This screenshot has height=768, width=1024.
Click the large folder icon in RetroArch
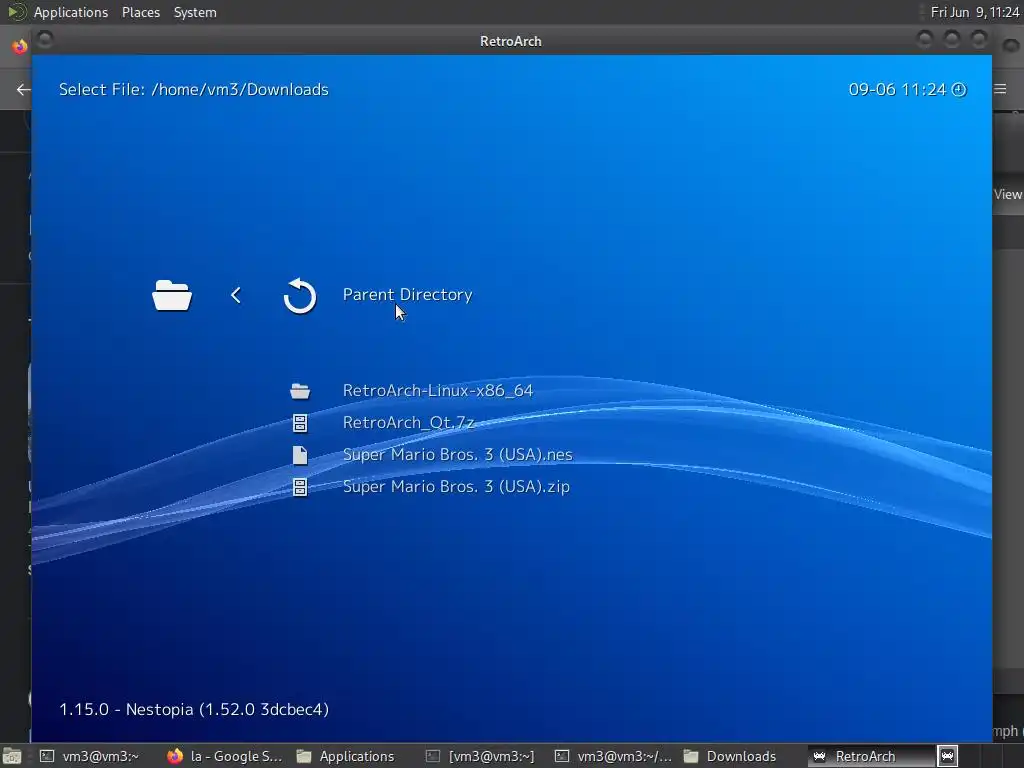172,295
